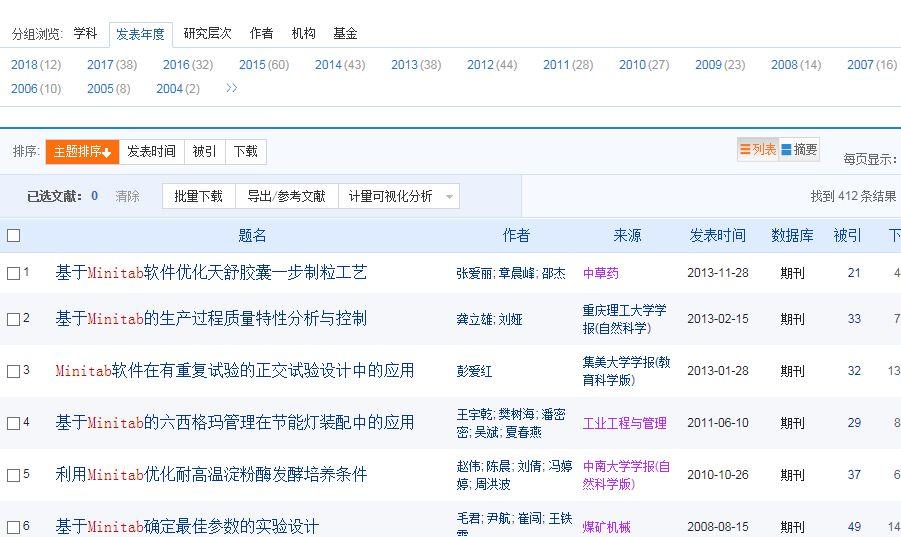The height and width of the screenshot is (537, 901).
Task: Tick the select-all checkbox in header
Action: click(x=14, y=236)
